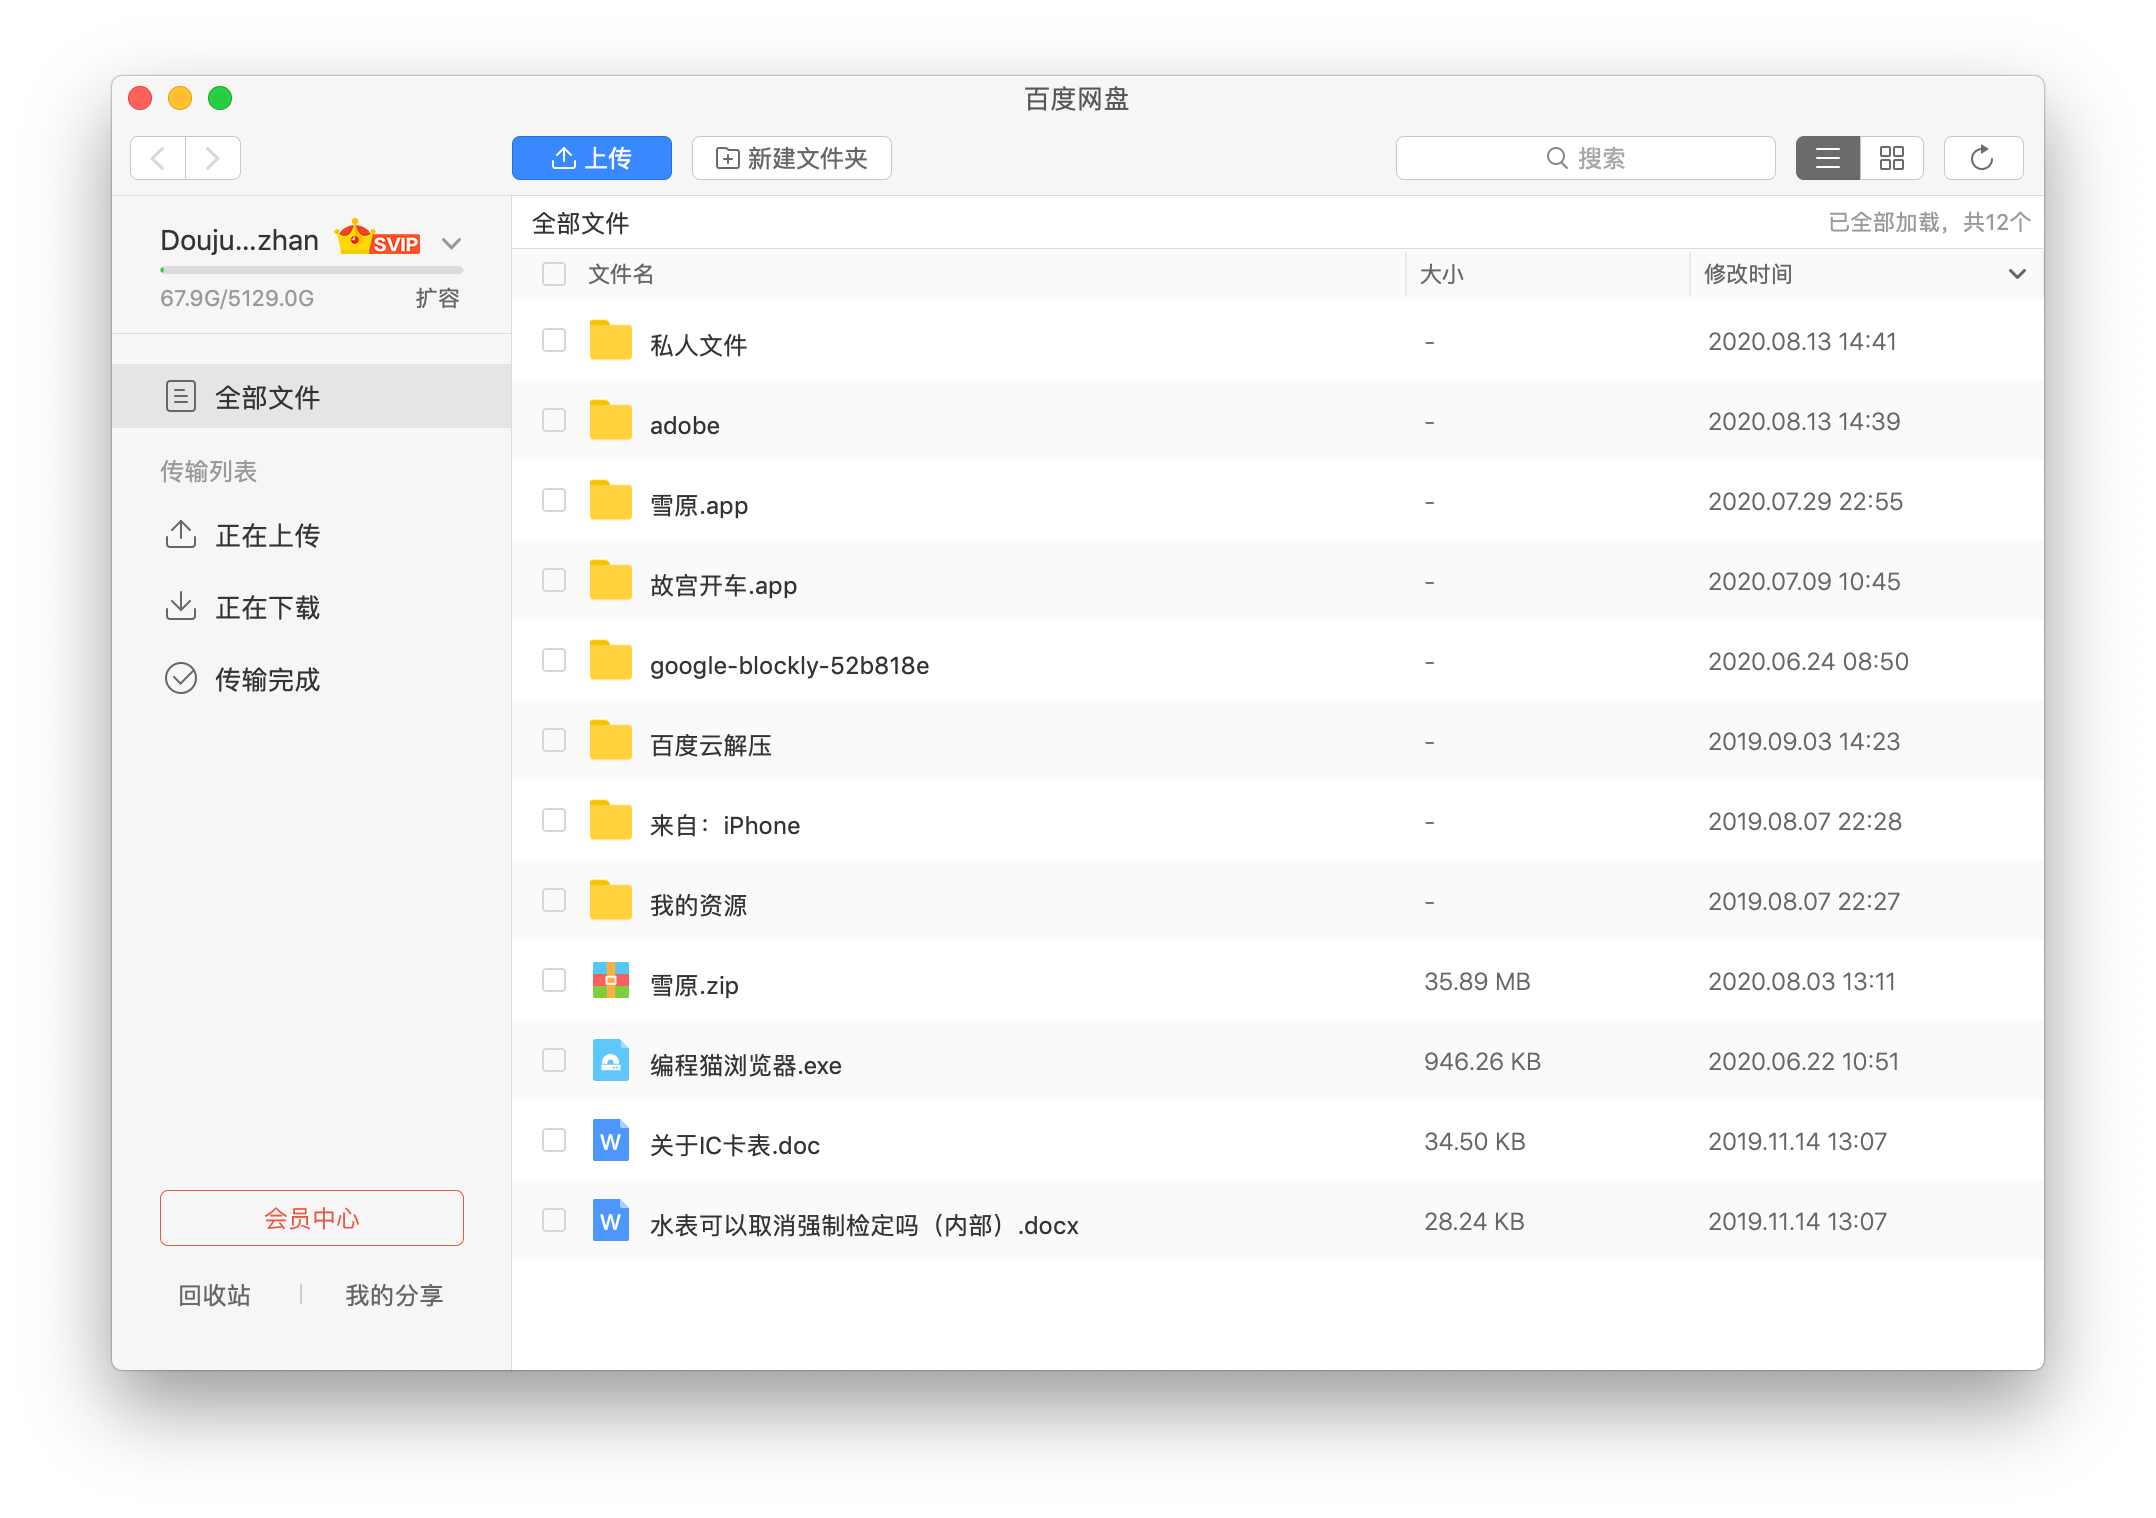2156x1518 pixels.
Task: Check the box for 雪原.app
Action: (x=553, y=501)
